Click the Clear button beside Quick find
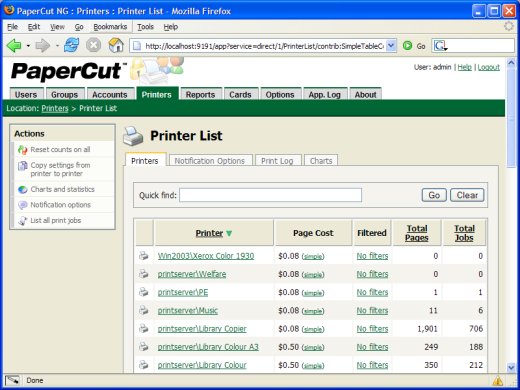 coord(467,195)
